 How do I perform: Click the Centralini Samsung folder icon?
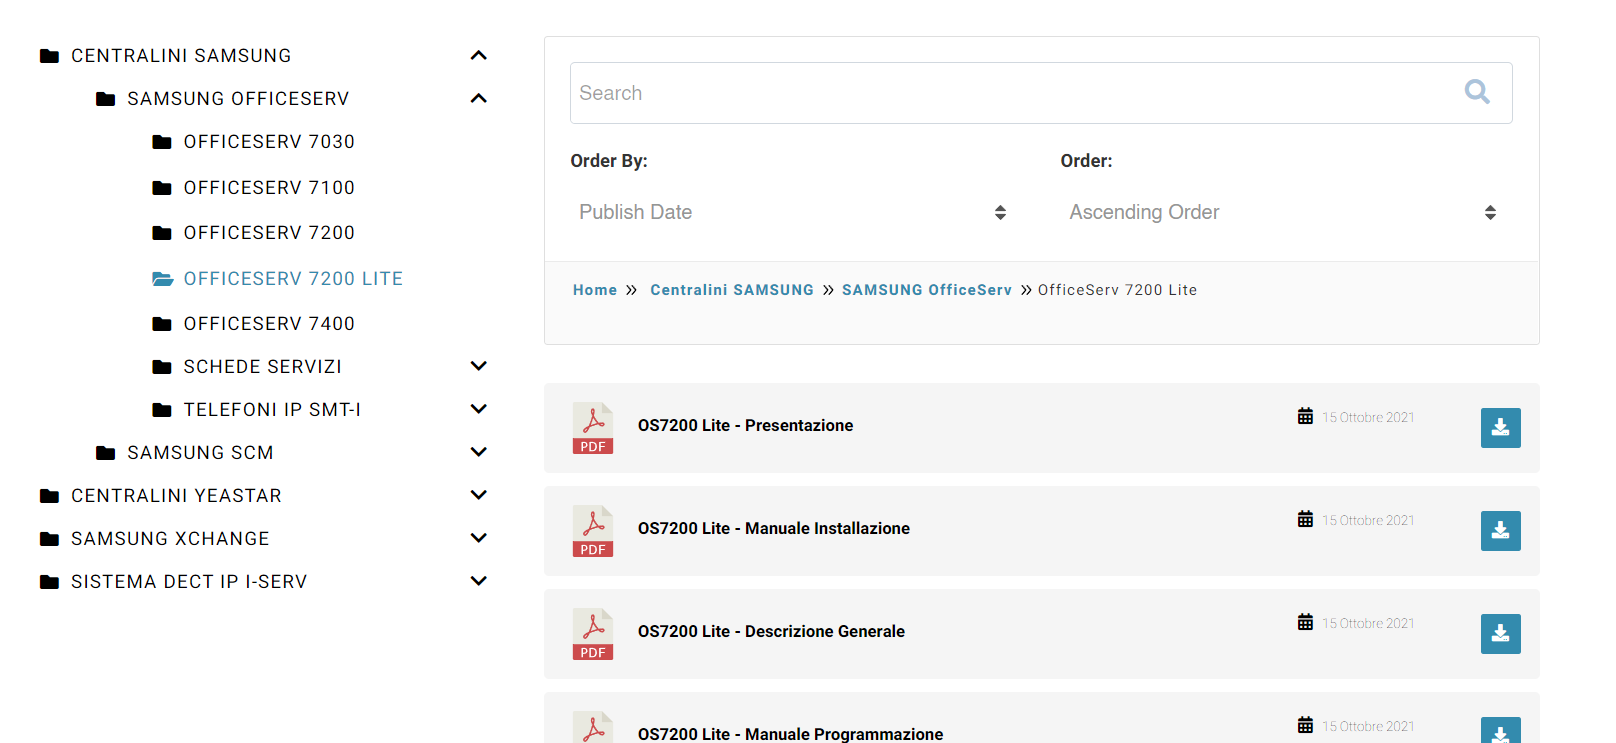click(x=49, y=56)
